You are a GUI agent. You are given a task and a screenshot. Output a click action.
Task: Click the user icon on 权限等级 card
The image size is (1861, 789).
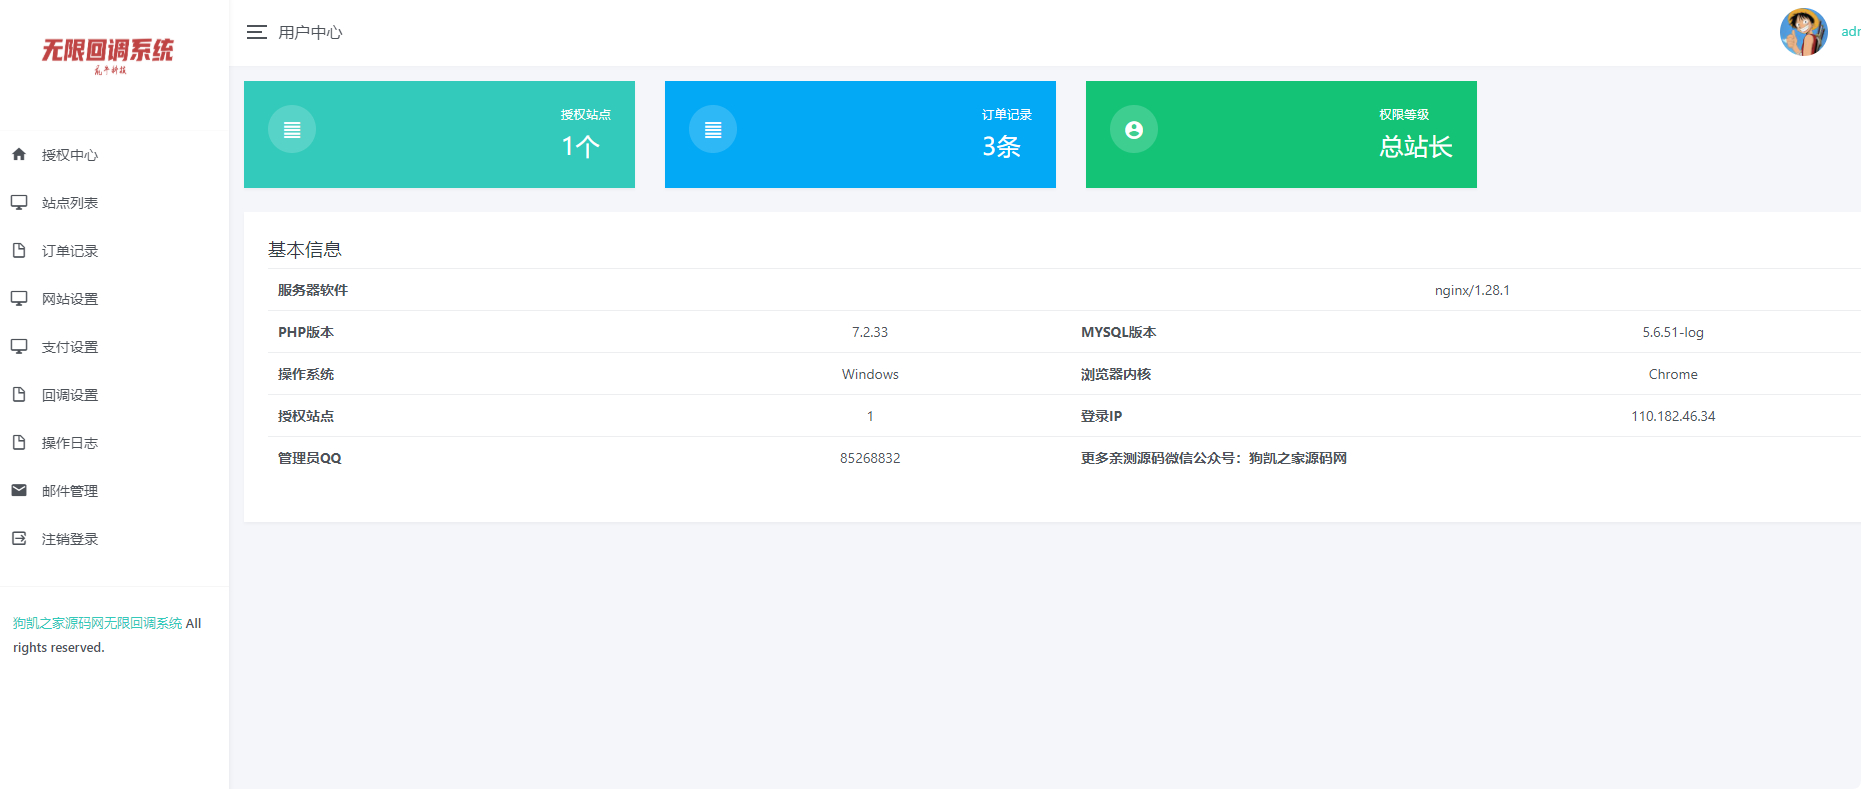[x=1134, y=129]
